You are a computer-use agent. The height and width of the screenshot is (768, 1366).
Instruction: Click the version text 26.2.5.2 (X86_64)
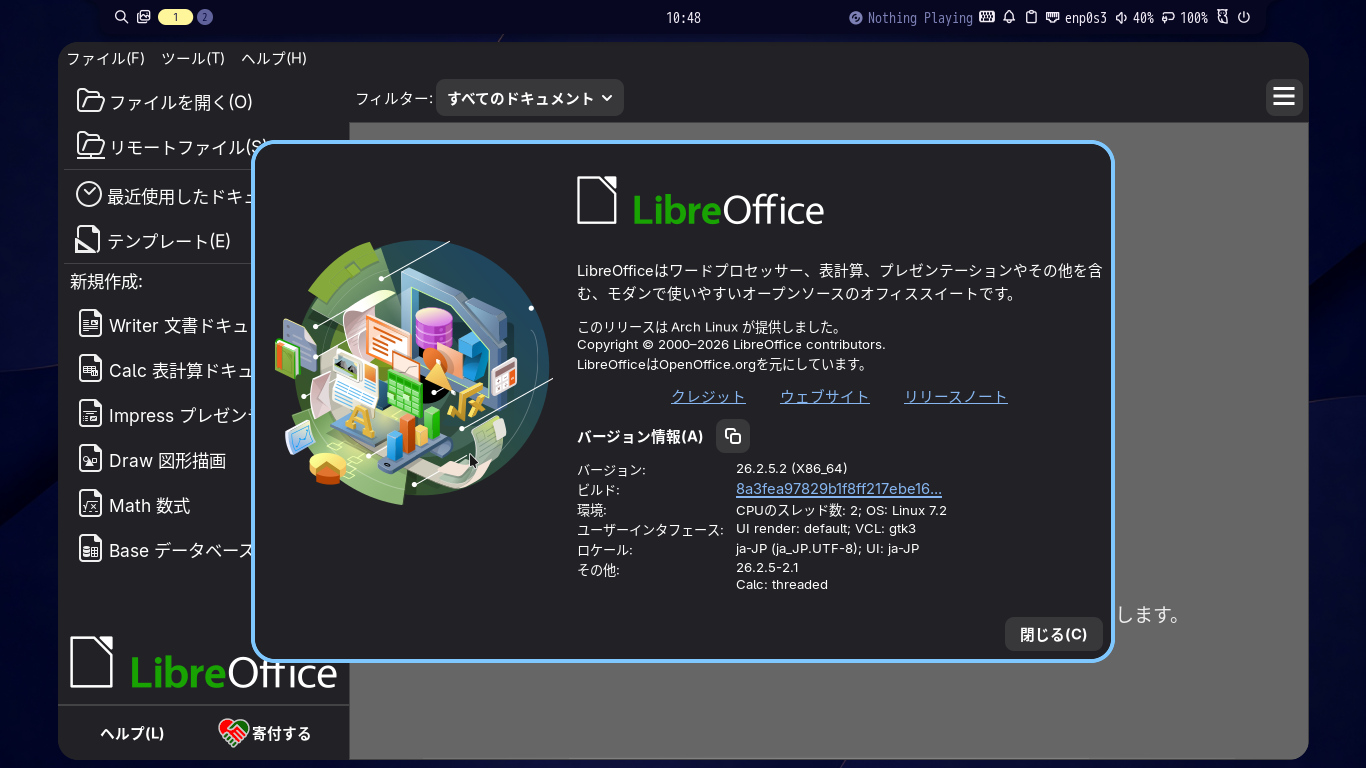tap(792, 468)
